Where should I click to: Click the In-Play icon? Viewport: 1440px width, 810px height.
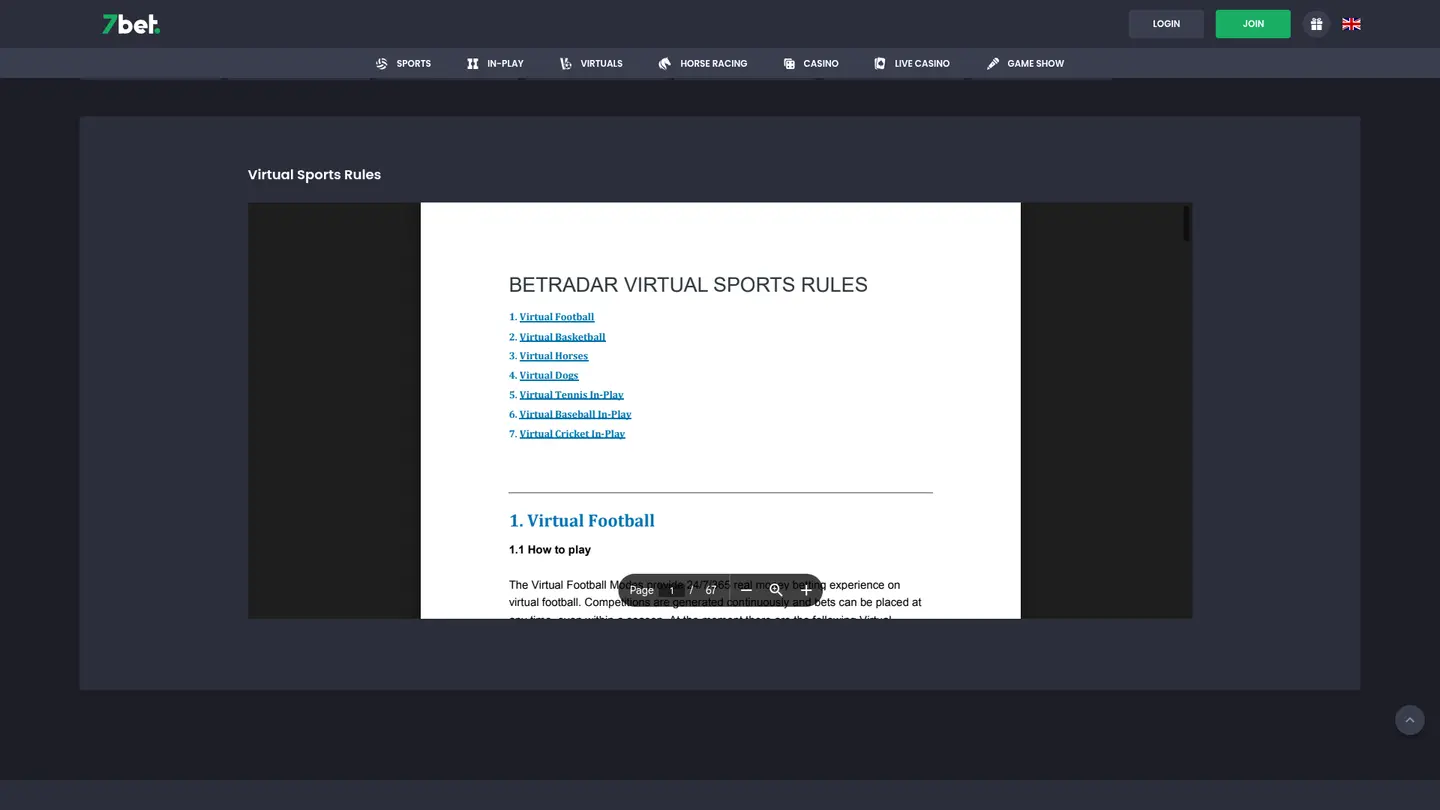[x=472, y=63]
